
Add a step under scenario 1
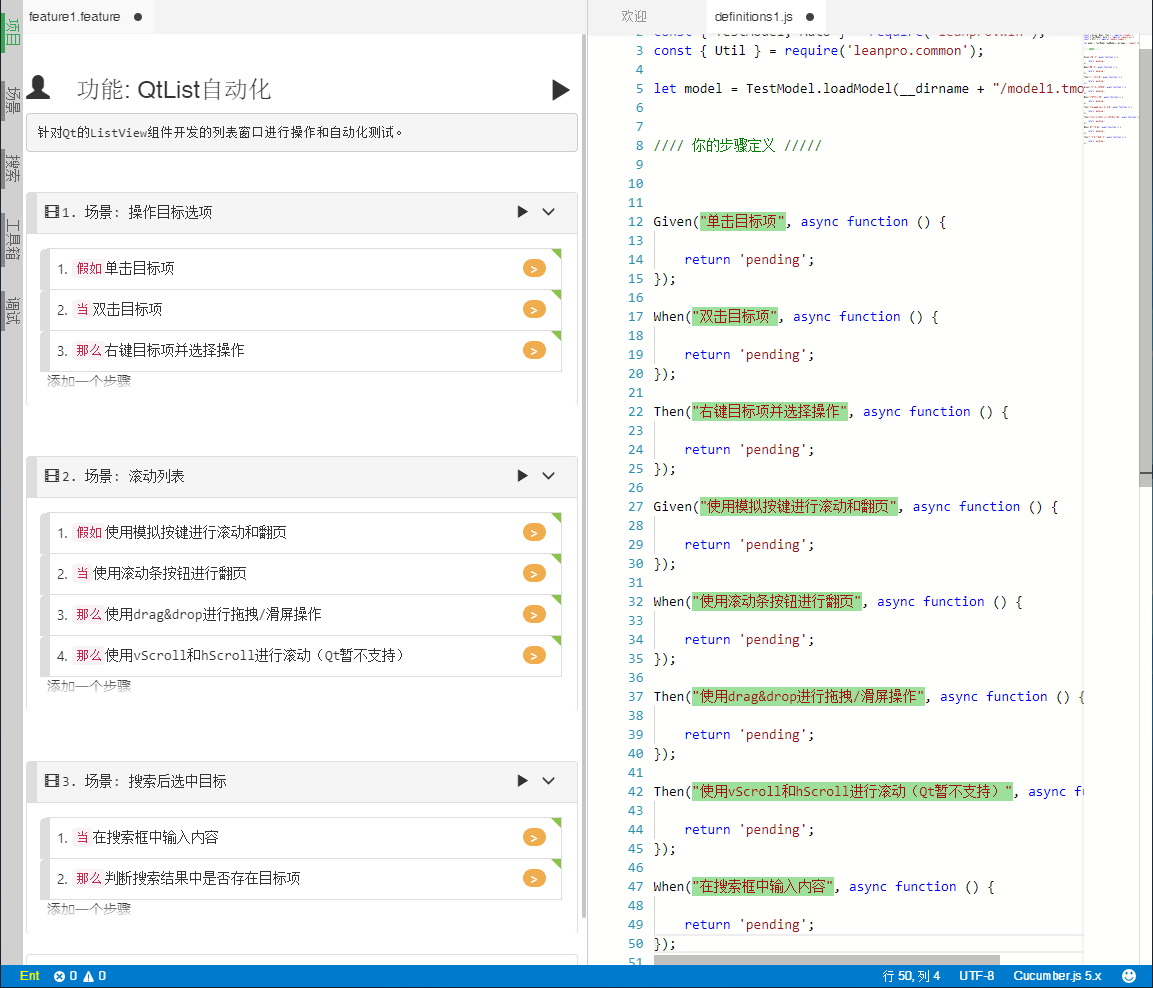tap(89, 381)
